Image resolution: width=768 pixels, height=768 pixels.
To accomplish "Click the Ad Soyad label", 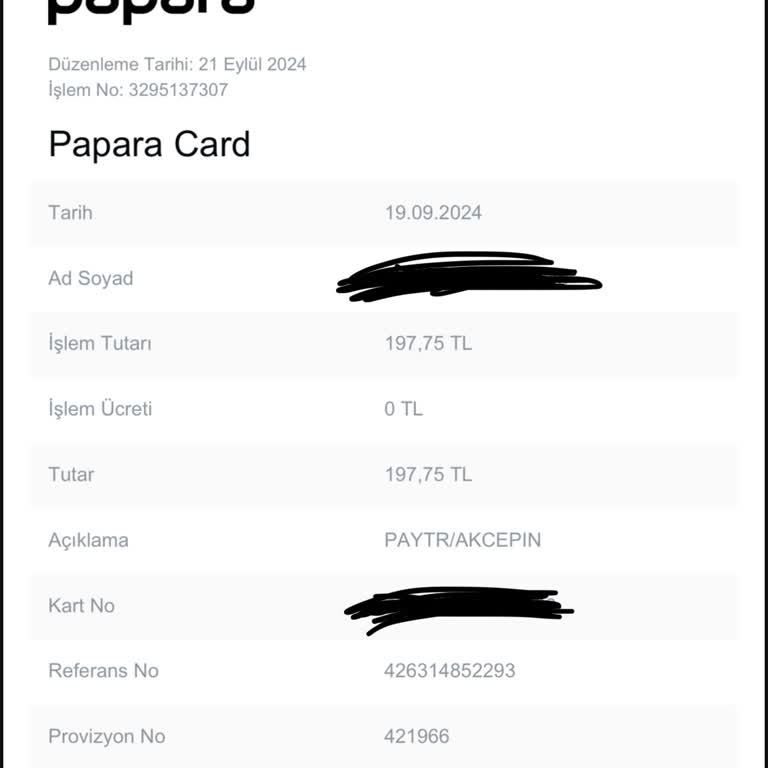I will coord(90,278).
